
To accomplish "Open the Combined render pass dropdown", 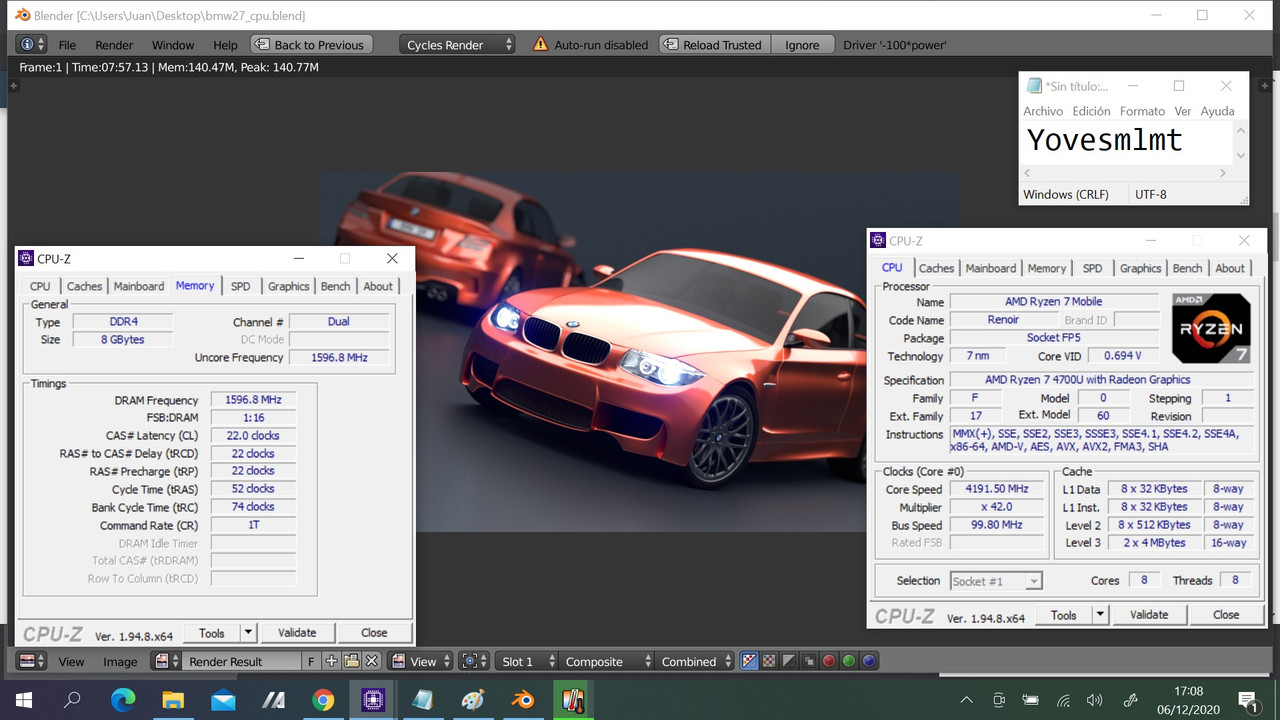I will coord(697,661).
